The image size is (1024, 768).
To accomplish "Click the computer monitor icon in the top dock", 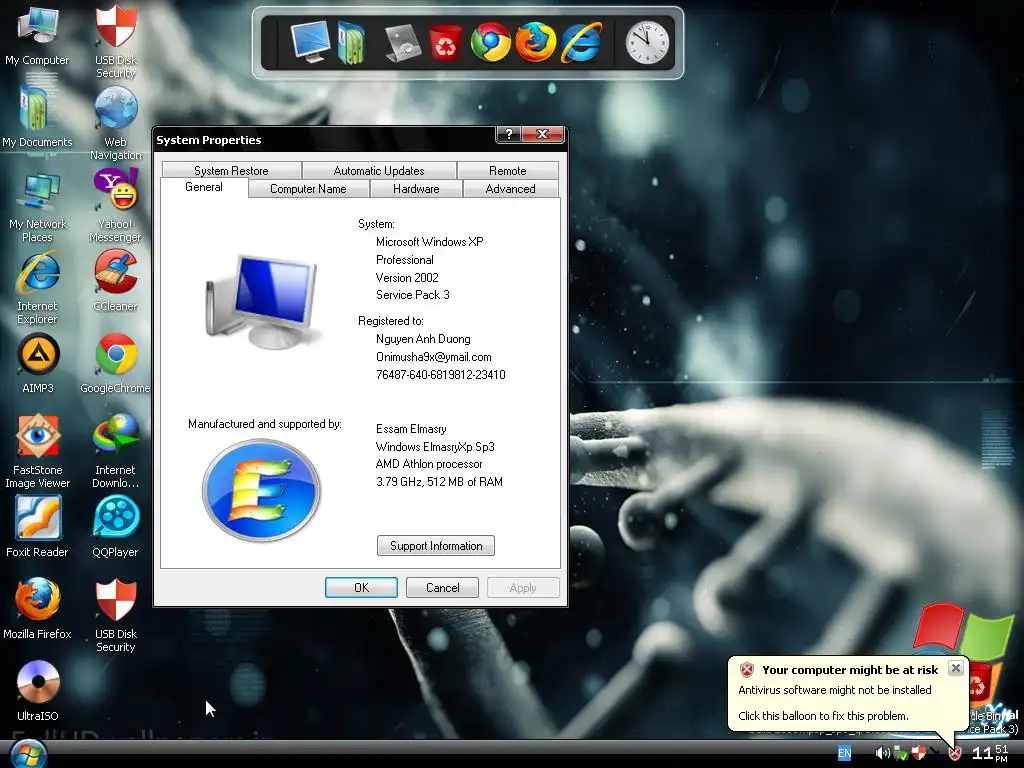I will pyautogui.click(x=310, y=42).
